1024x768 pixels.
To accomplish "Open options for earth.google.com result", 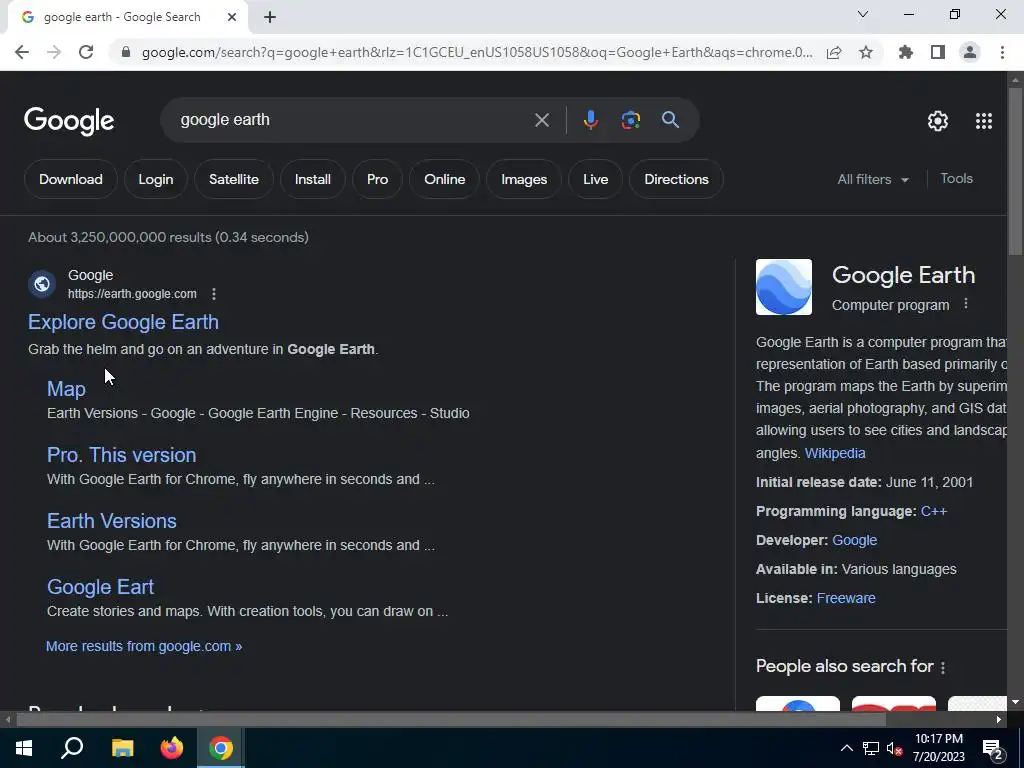I will (214, 294).
